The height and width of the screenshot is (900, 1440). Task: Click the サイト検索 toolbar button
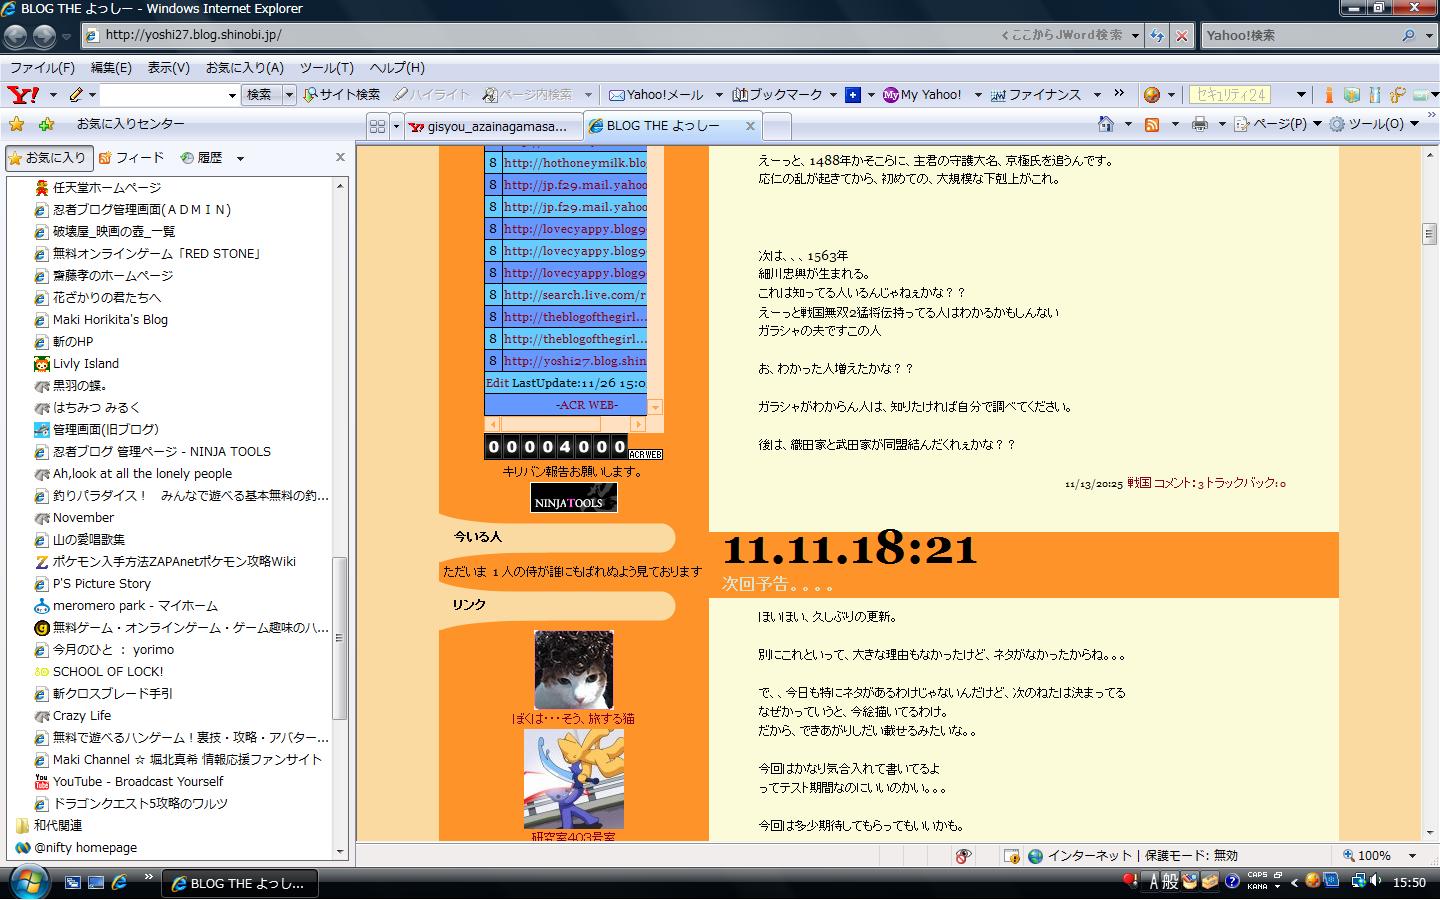[x=341, y=95]
